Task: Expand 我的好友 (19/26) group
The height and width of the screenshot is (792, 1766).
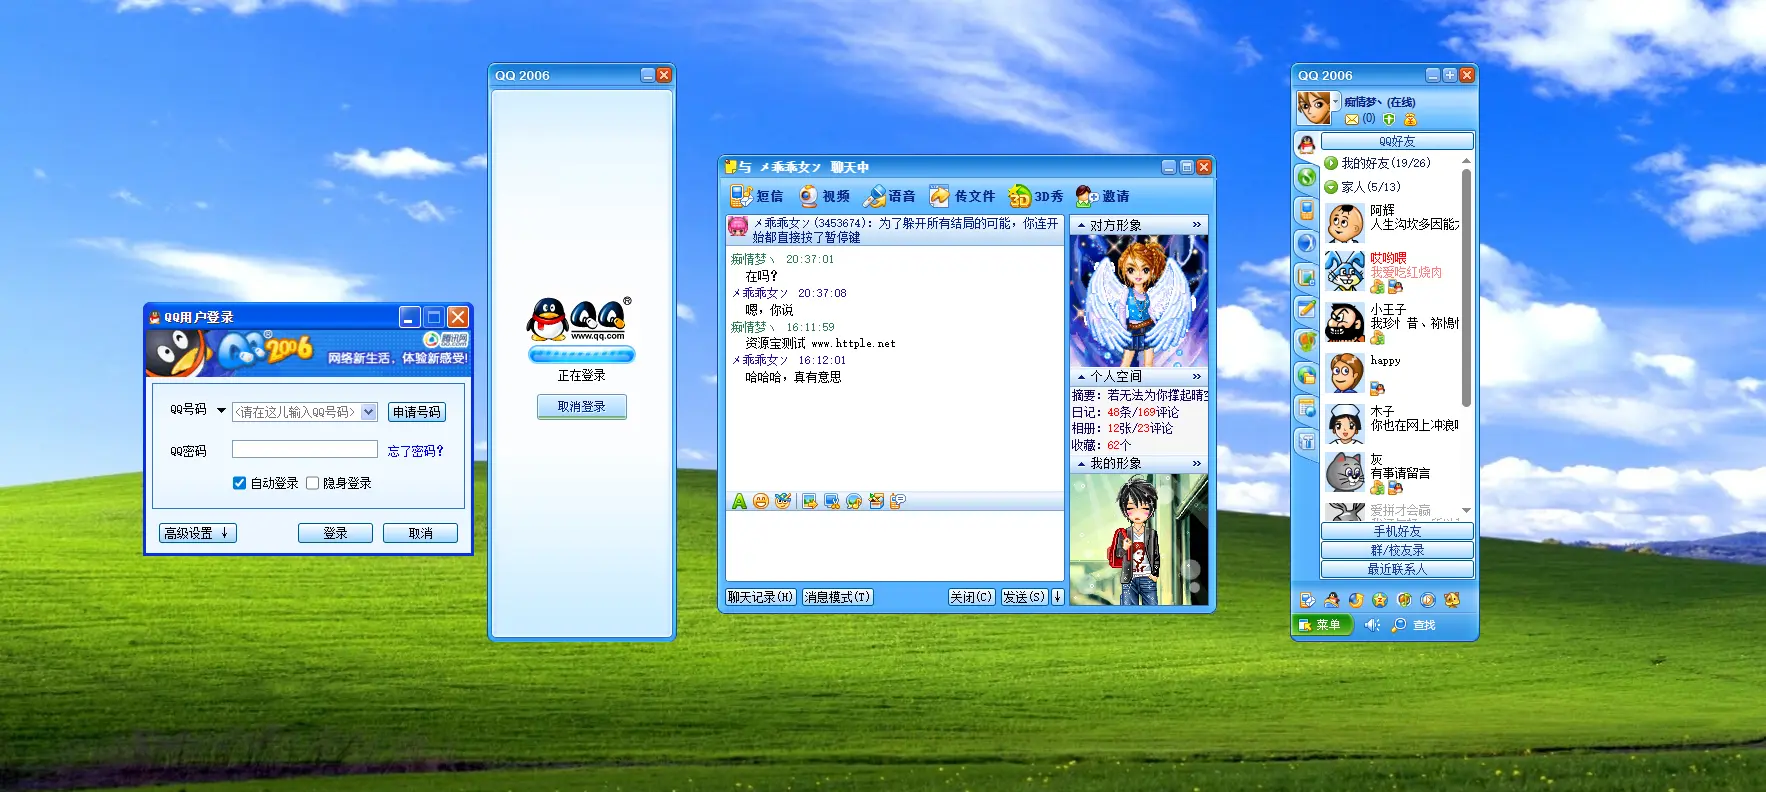Action: 1330,163
